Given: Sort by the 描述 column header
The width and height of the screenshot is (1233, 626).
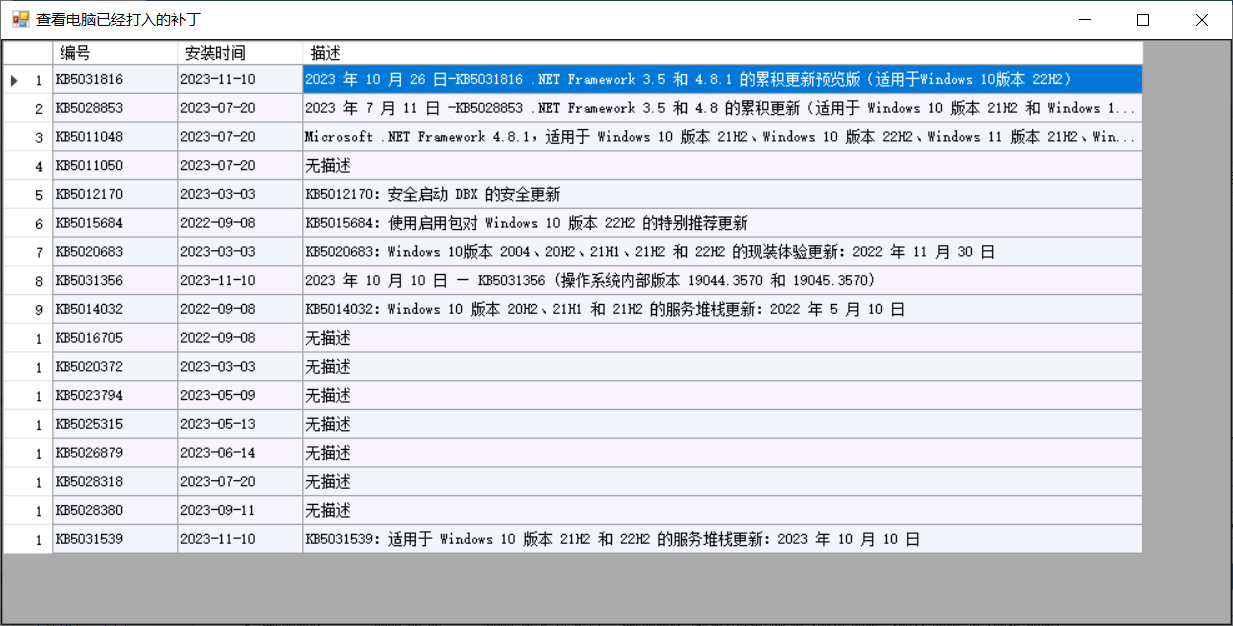Looking at the screenshot, I should click(x=722, y=53).
